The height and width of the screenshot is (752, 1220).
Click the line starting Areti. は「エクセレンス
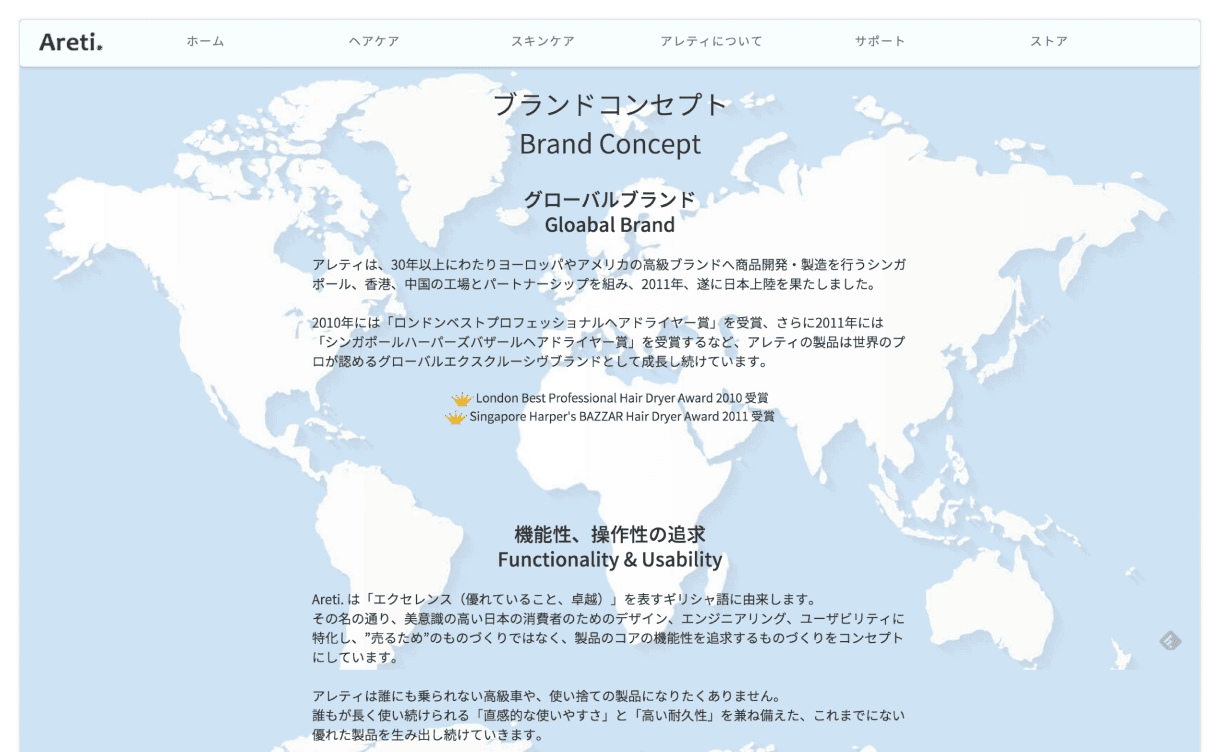(564, 600)
